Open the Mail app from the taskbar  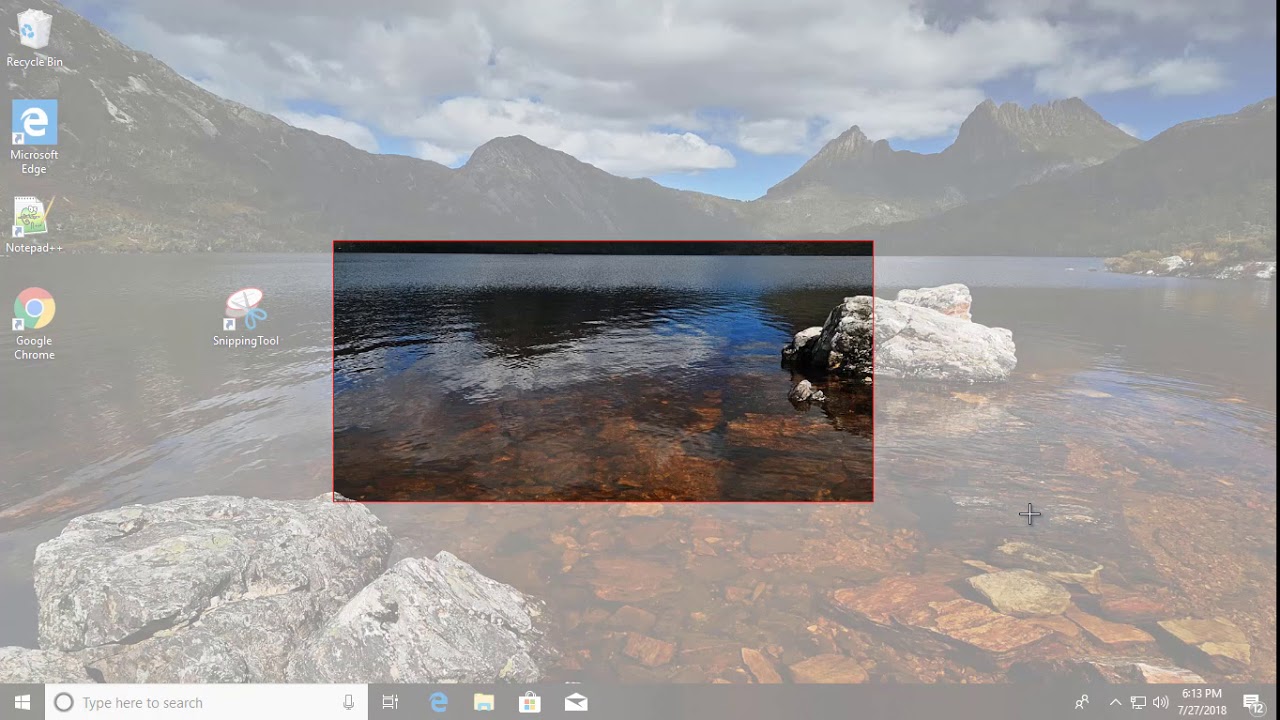click(576, 703)
